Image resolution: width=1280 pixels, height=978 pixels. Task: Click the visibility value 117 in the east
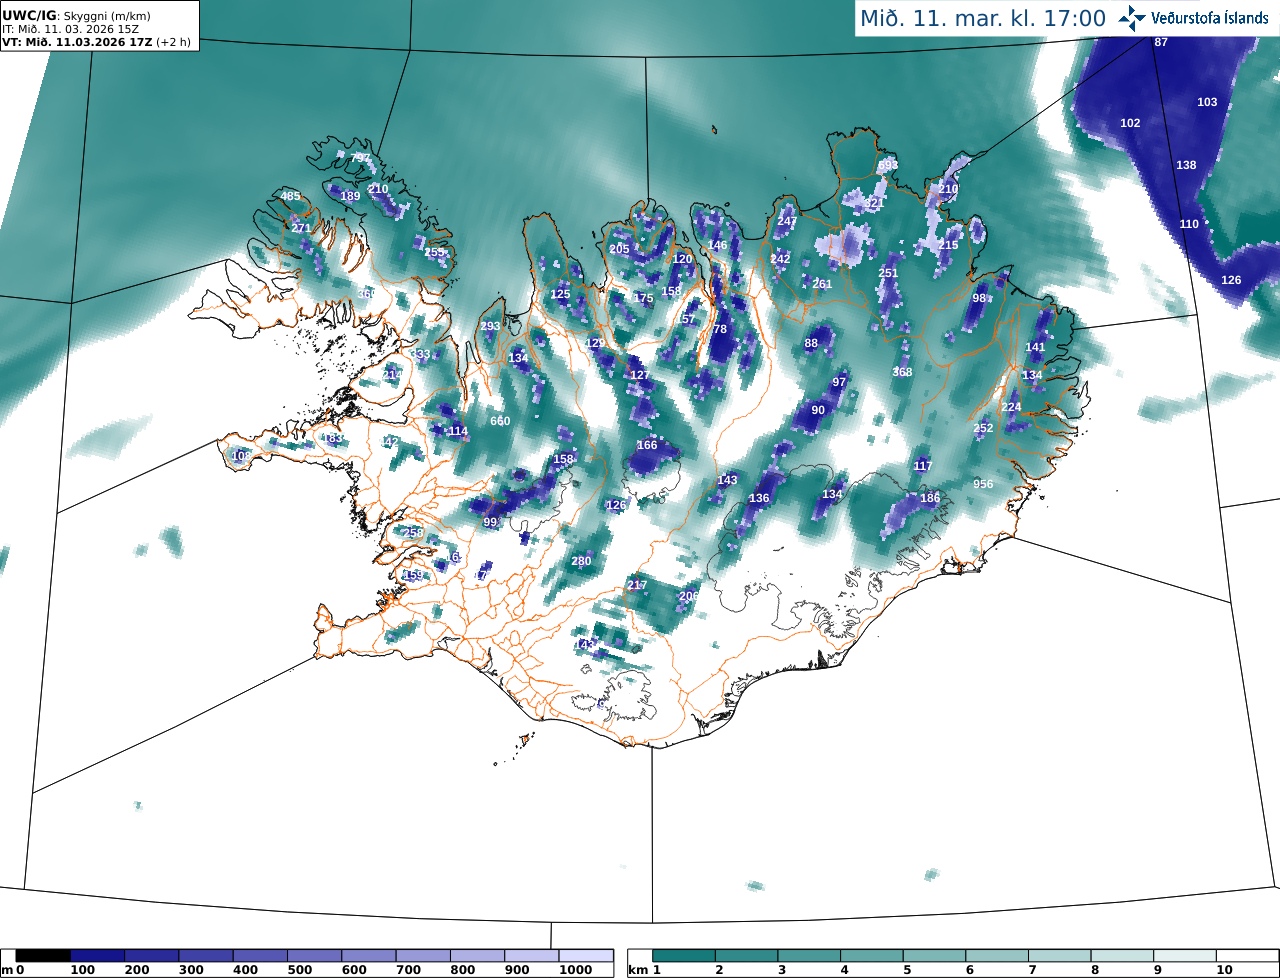923,466
